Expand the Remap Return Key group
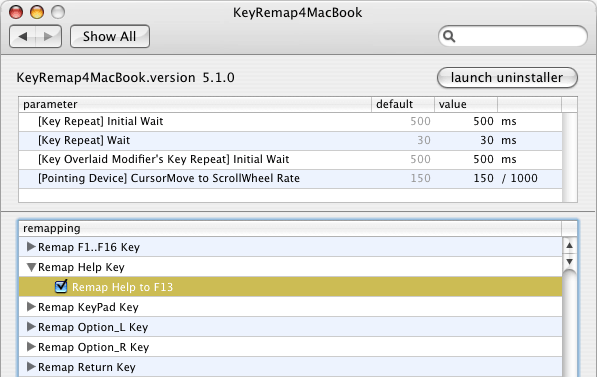Viewport: 597px width, 377px height. pos(31,366)
